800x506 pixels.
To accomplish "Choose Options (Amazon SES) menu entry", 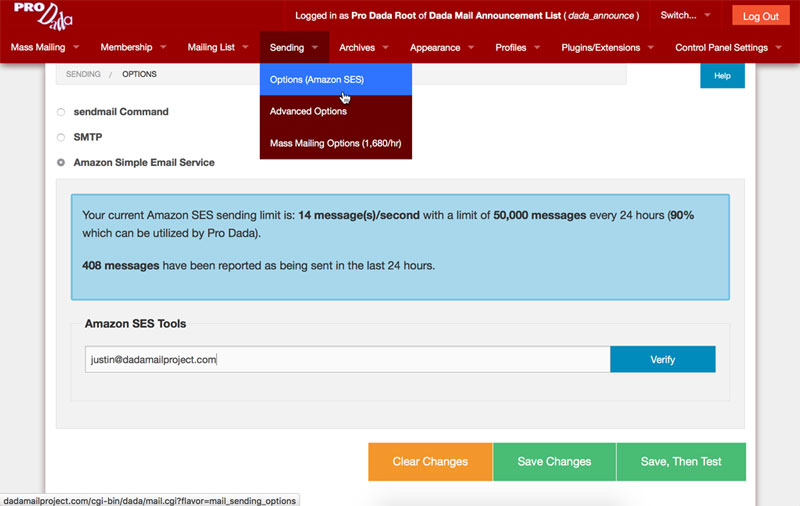I will pyautogui.click(x=336, y=80).
